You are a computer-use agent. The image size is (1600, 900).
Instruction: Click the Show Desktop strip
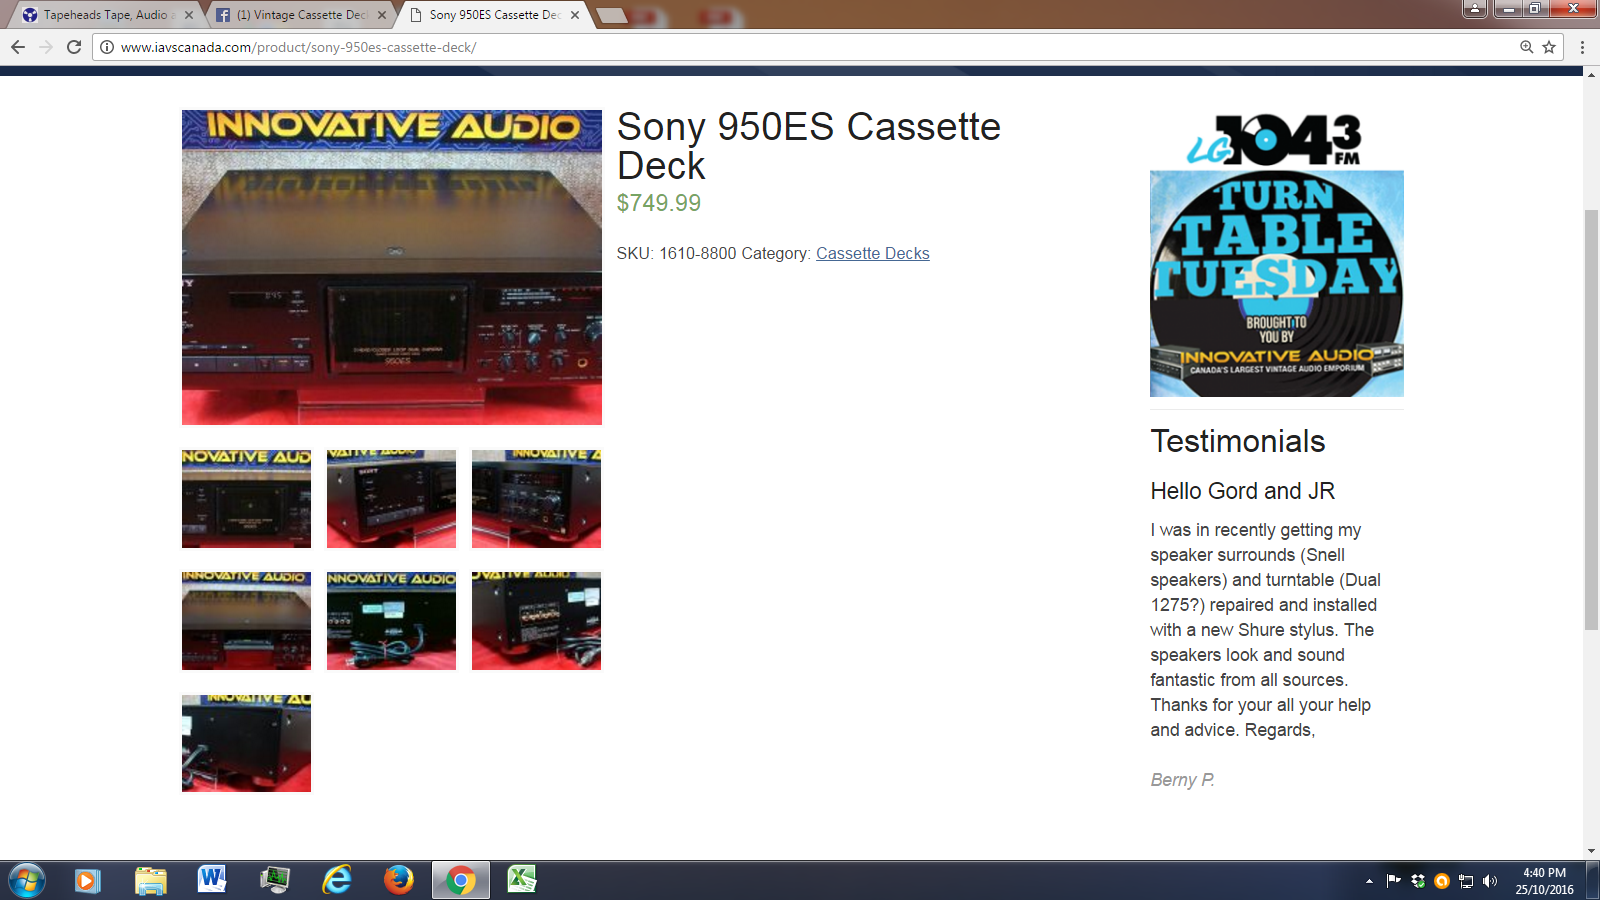pos(1593,881)
